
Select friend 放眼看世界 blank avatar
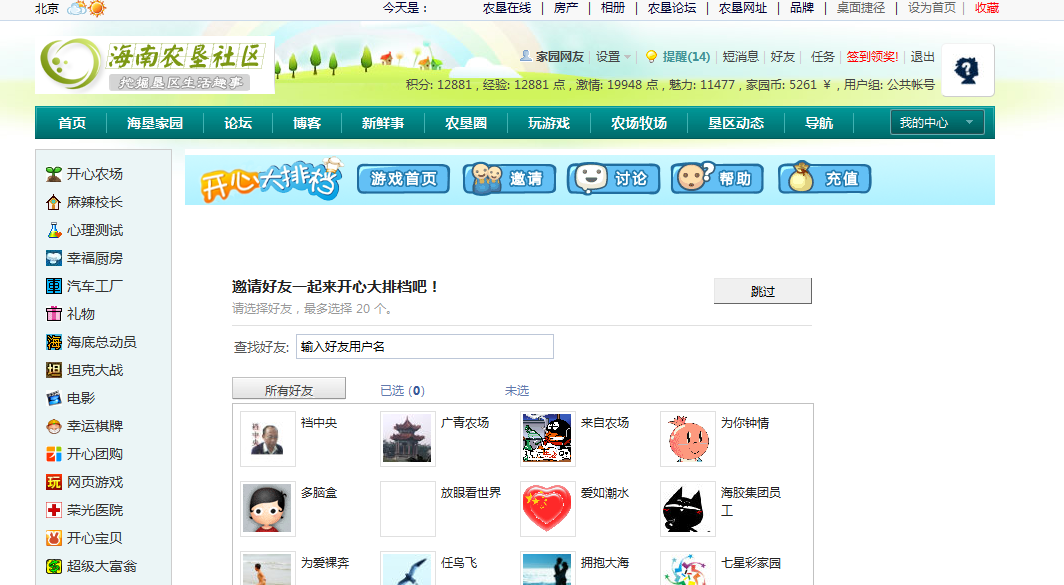click(408, 509)
